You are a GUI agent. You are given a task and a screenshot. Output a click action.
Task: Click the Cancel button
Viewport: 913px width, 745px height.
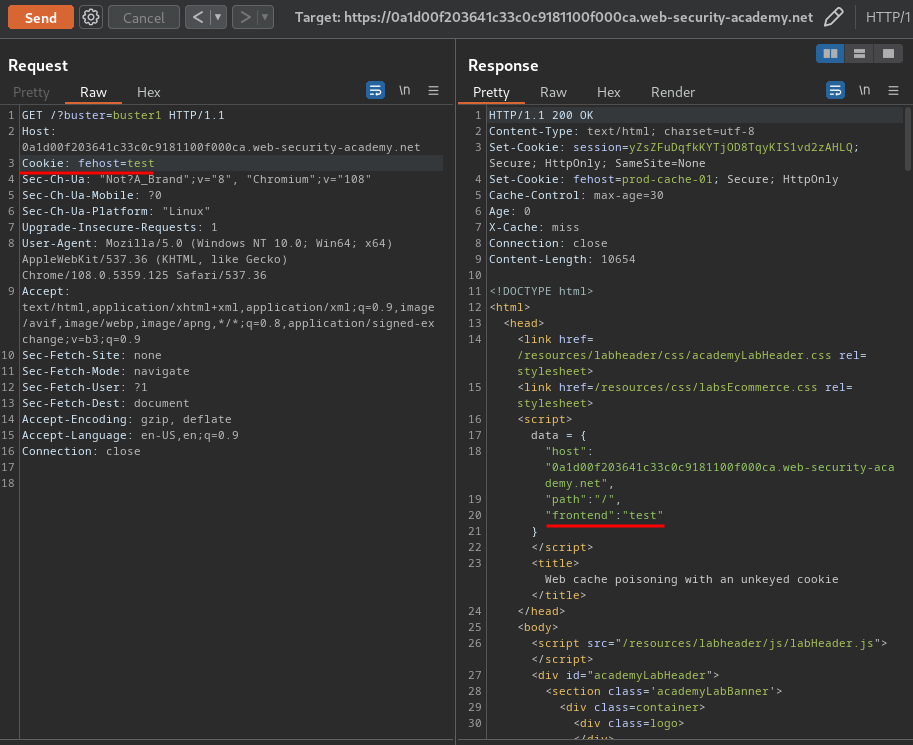144,17
